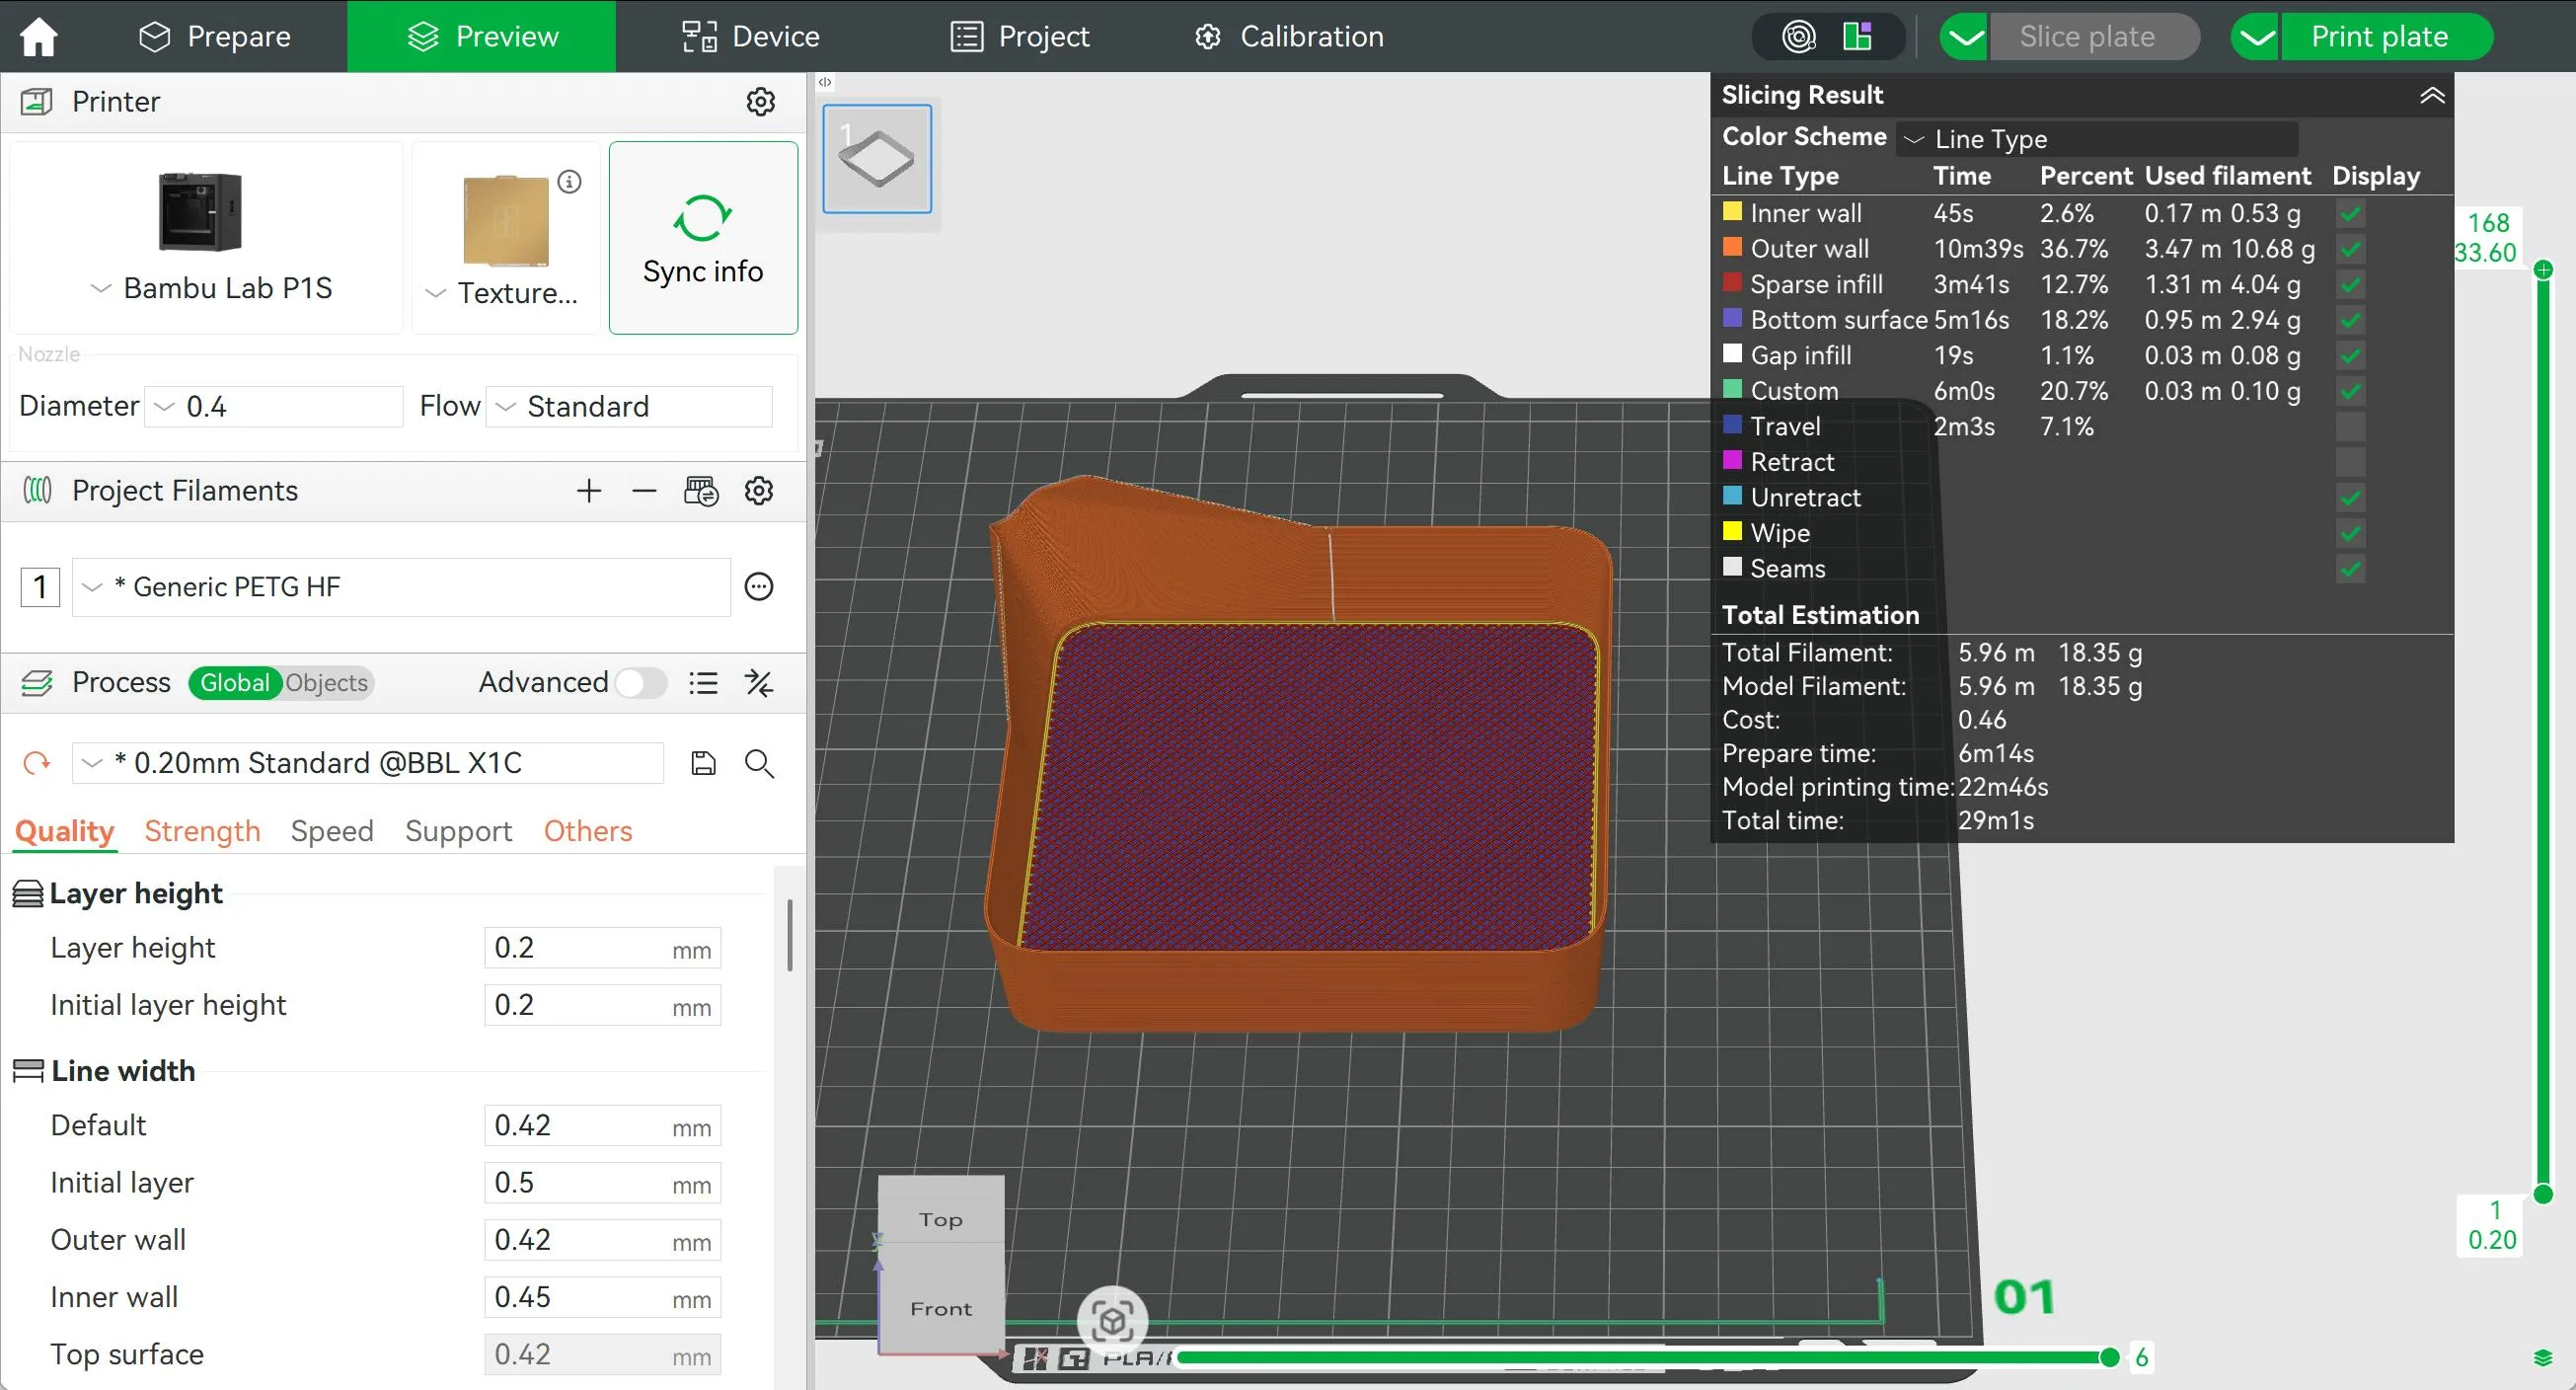The height and width of the screenshot is (1390, 2576).
Task: Hide Inner wall lines in preview
Action: (x=2350, y=213)
